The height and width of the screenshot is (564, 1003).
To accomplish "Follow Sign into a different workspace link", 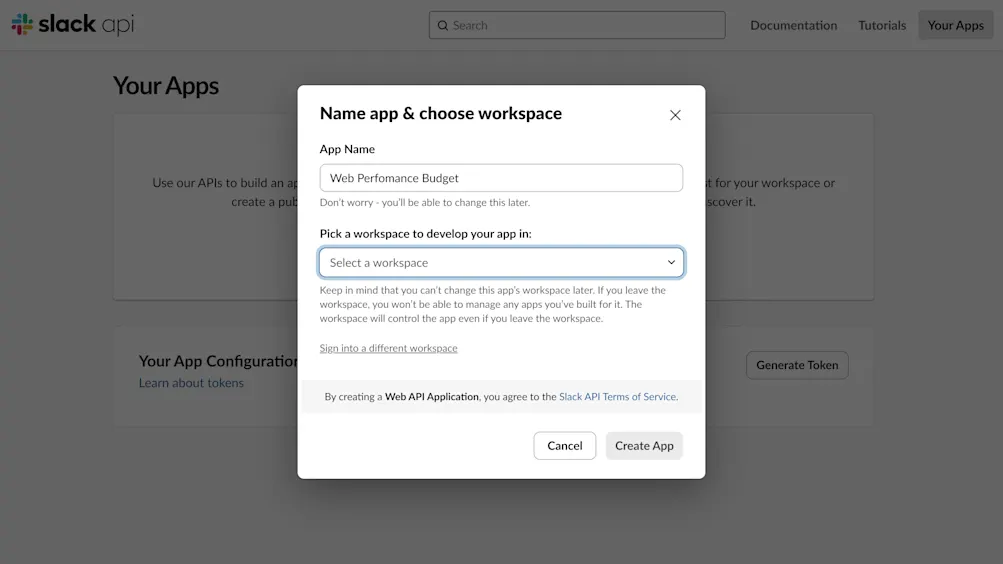I will [x=388, y=348].
